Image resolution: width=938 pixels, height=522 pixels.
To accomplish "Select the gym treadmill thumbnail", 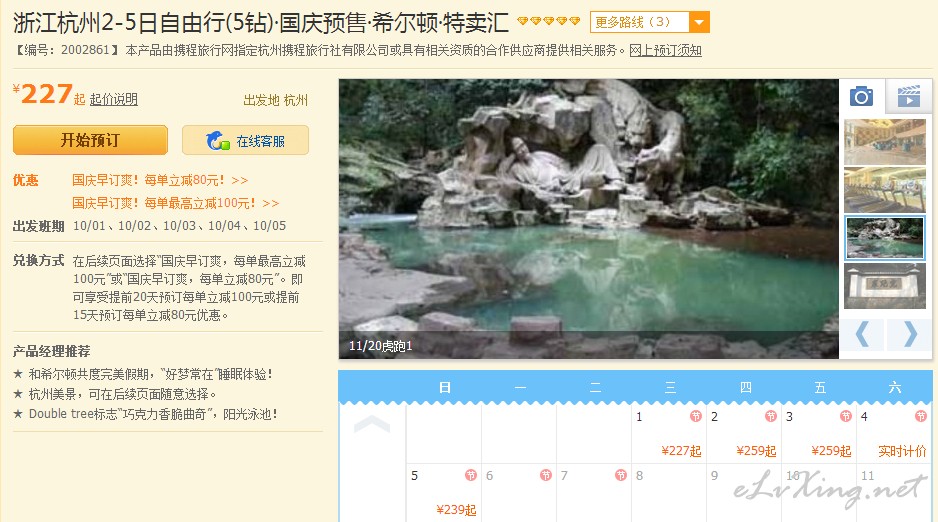I will [x=885, y=190].
